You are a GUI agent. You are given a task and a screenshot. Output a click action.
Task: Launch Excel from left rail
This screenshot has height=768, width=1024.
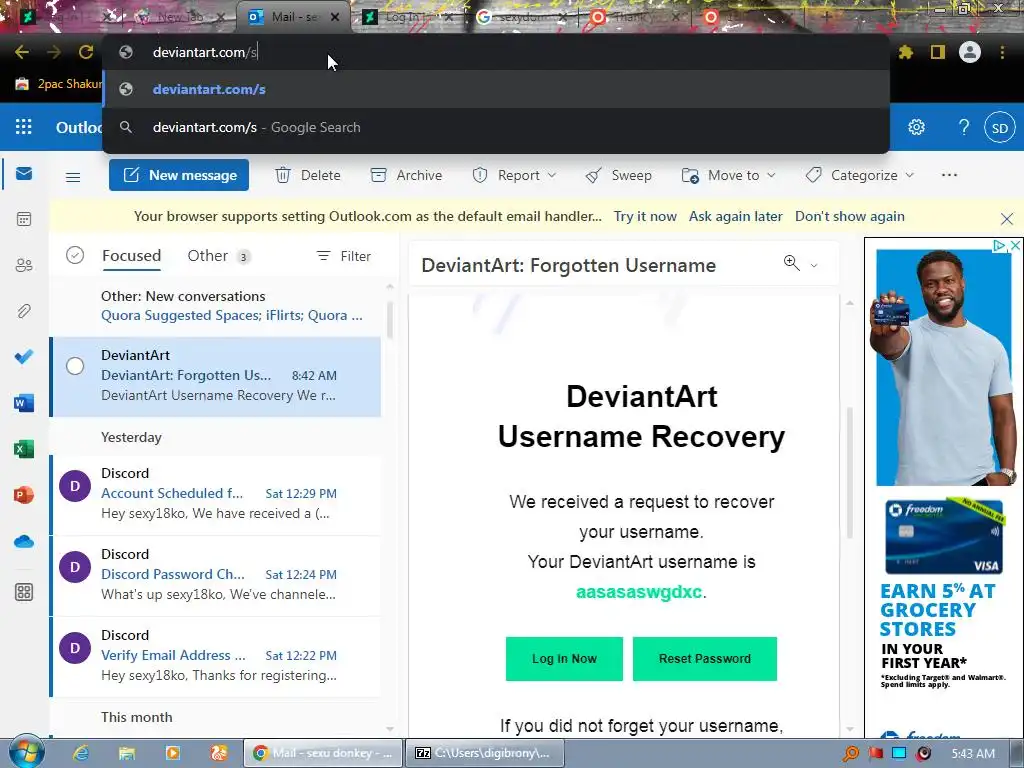click(x=24, y=449)
